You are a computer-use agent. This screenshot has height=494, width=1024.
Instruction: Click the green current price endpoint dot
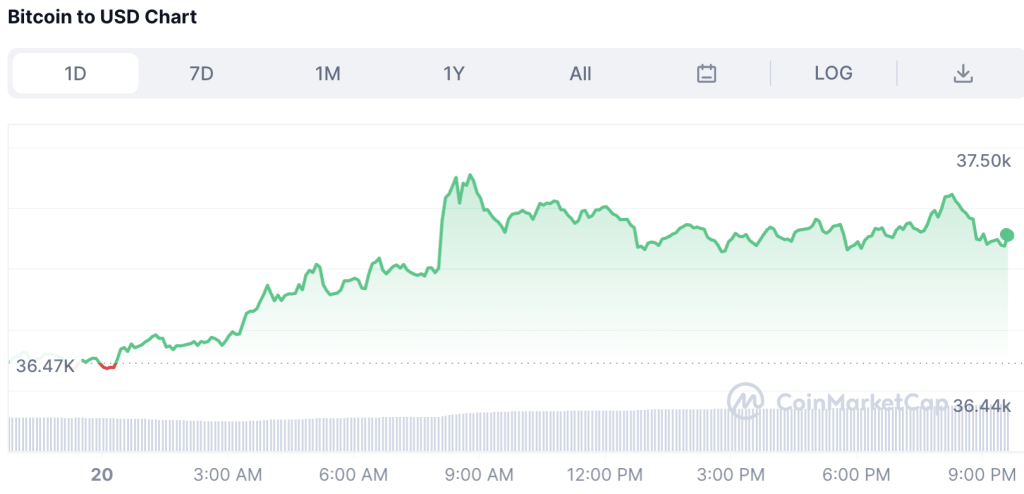[x=1007, y=235]
